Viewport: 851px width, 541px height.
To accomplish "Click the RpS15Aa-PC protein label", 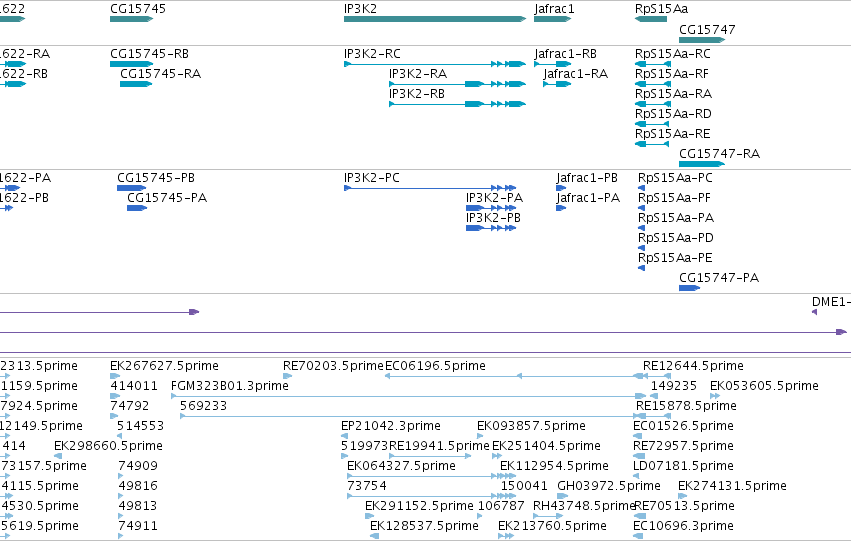I will (675, 178).
